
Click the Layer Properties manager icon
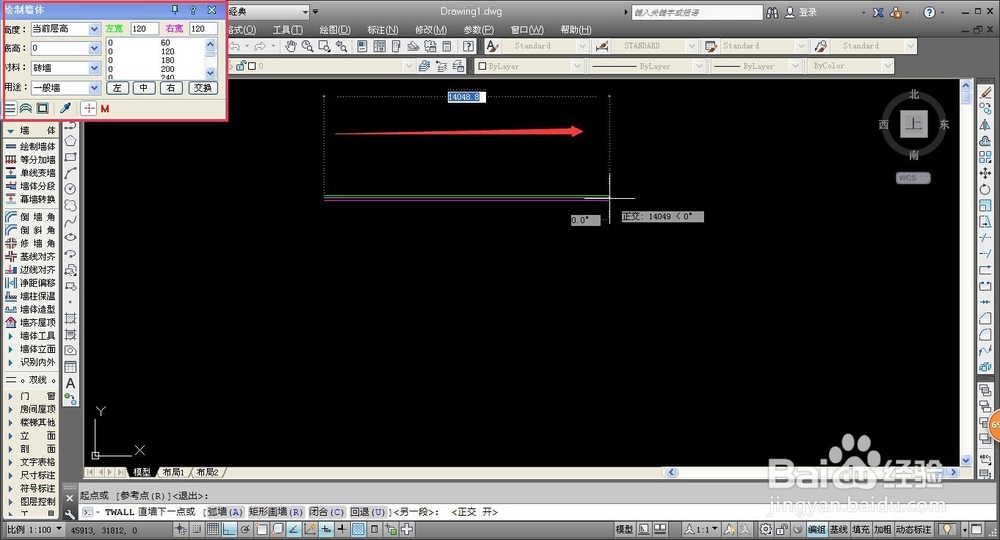pos(423,66)
